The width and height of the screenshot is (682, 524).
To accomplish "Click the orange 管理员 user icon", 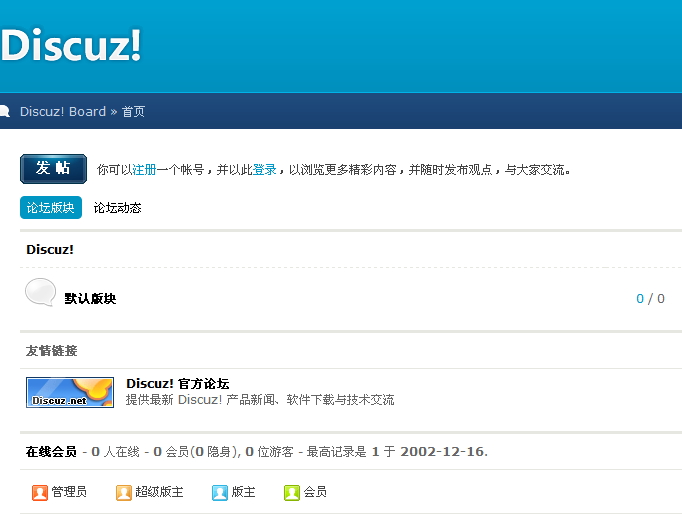I will pyautogui.click(x=40, y=493).
